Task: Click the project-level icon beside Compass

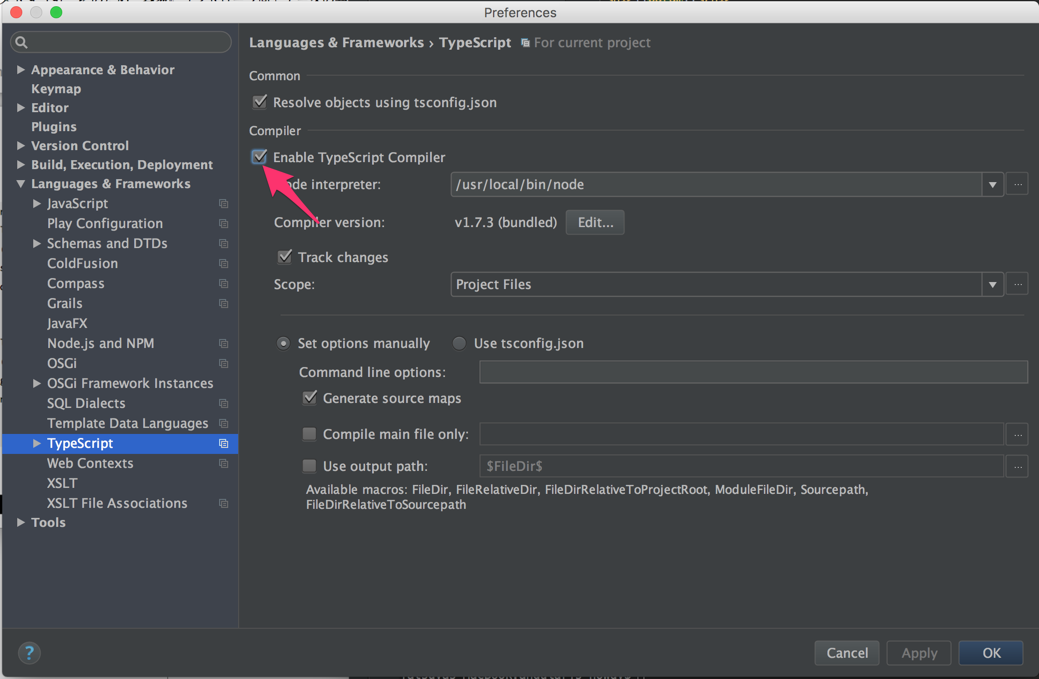Action: [x=223, y=284]
